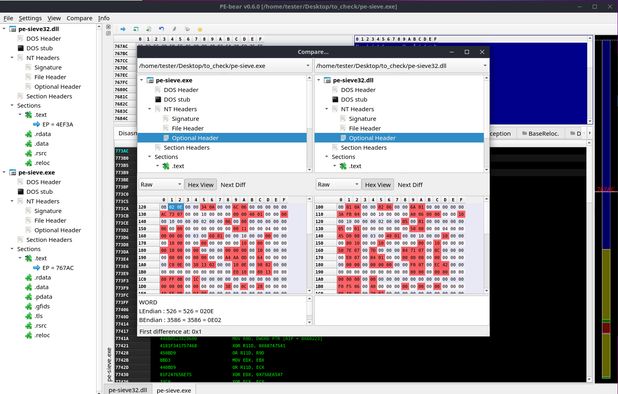618x394 pixels.
Task: Click the green window icon next to blue arrow
Action: click(136, 29)
